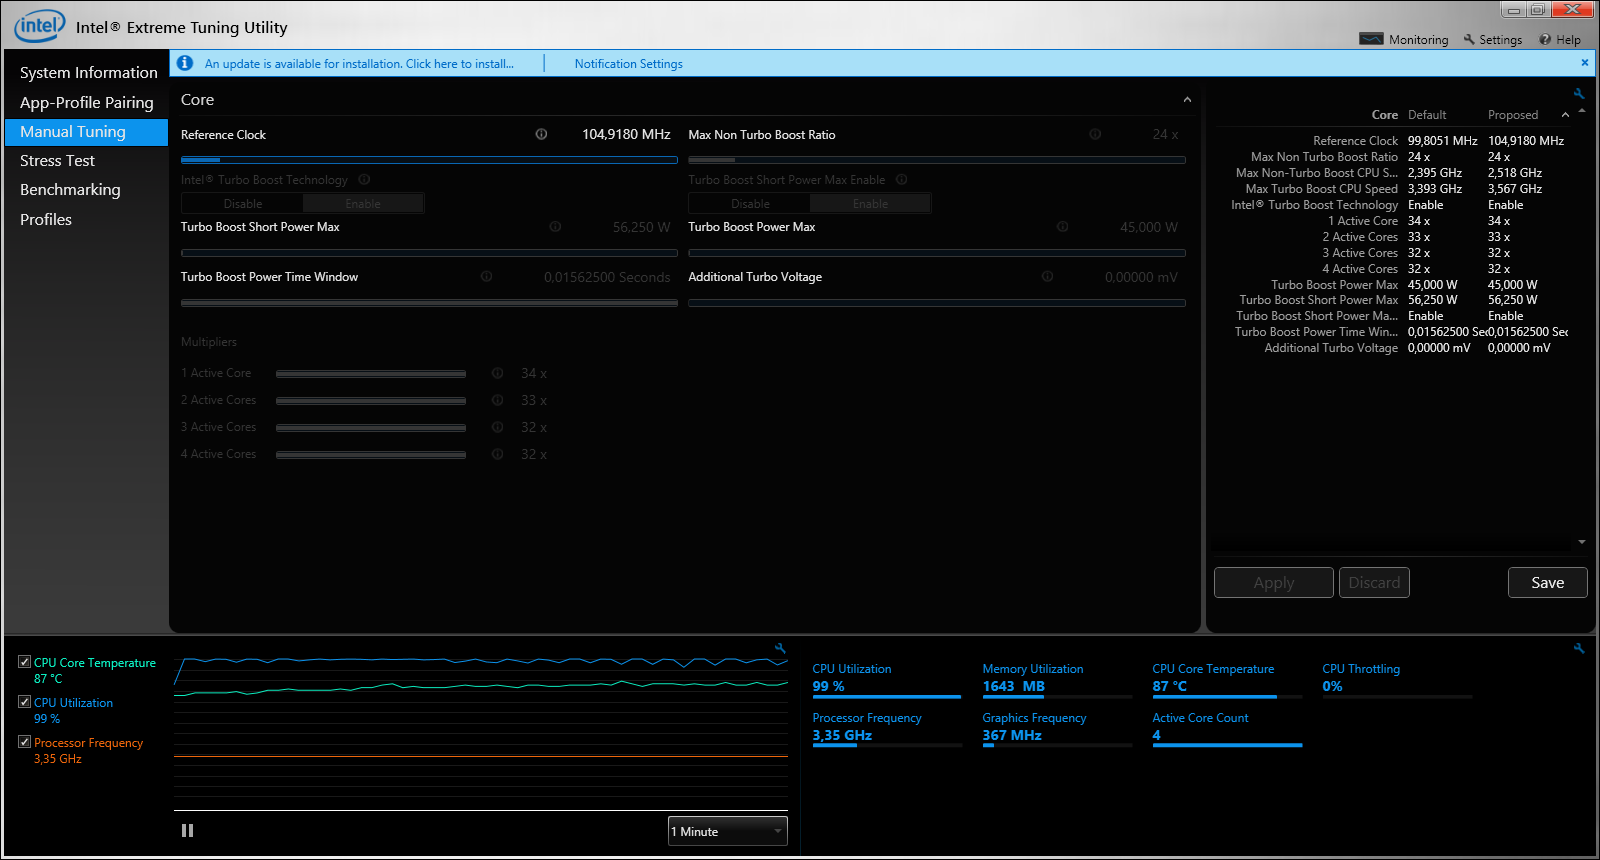
Task: Show info for 4 Active Cores multiplier
Action: tap(497, 454)
